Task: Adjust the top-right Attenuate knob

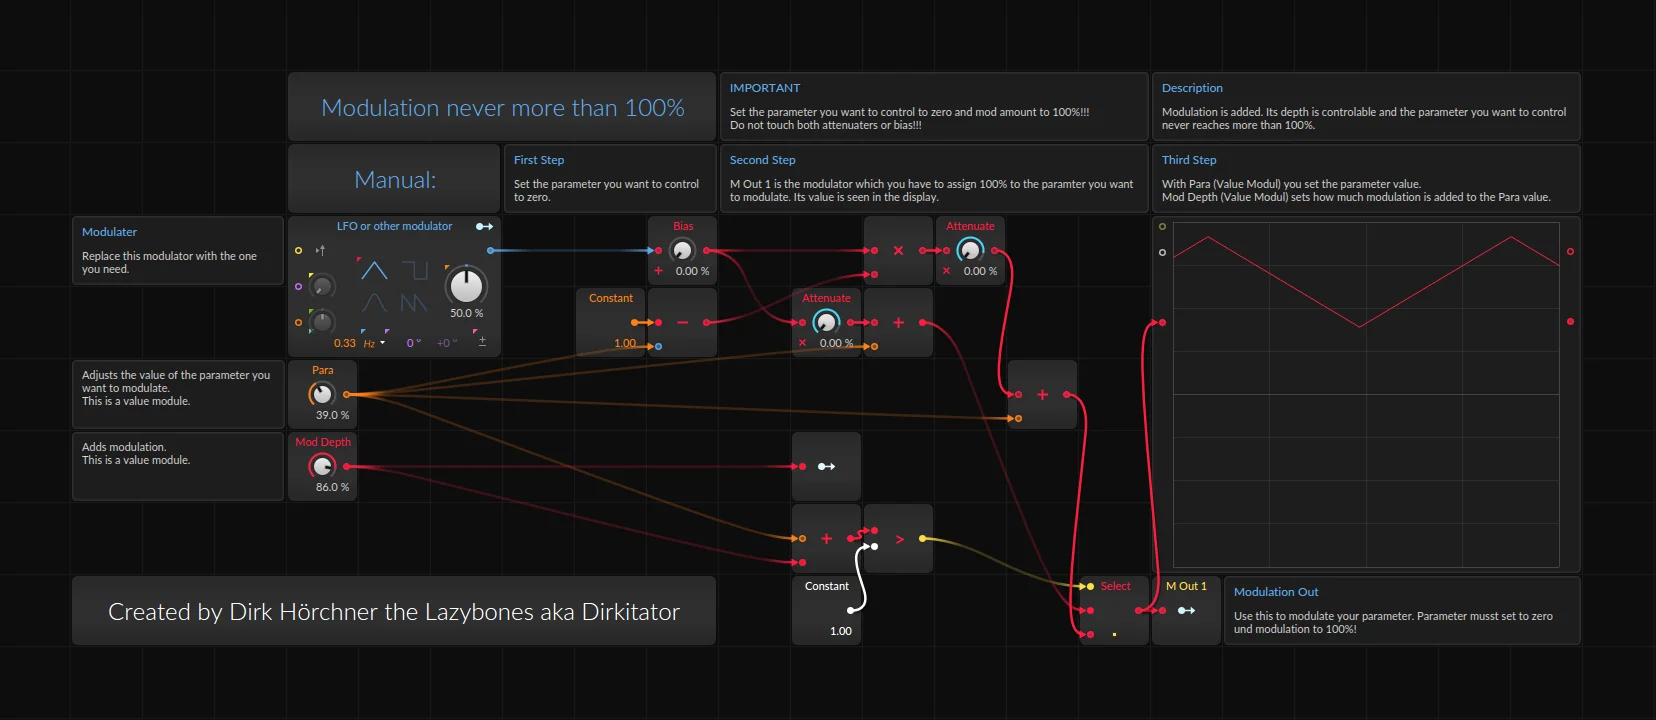Action: [x=970, y=250]
